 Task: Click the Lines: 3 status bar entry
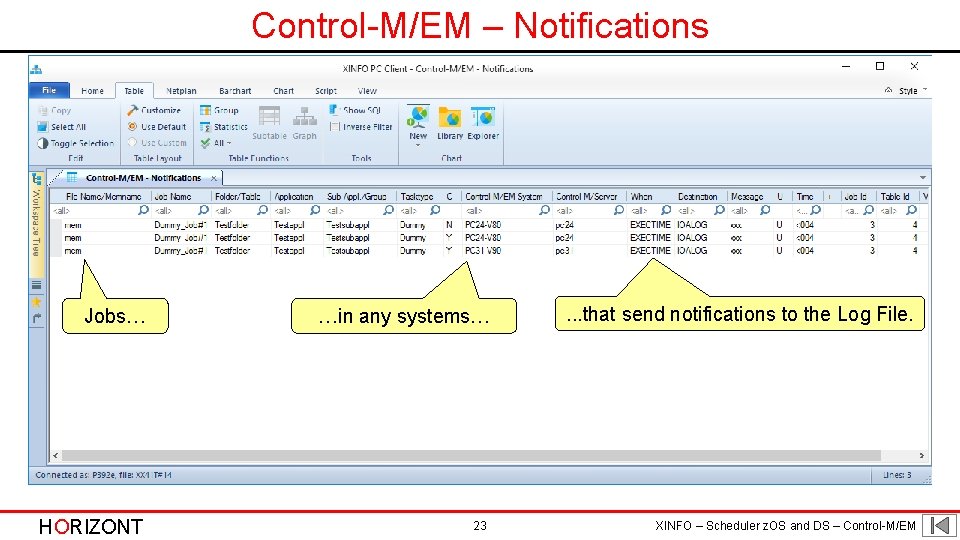click(x=897, y=475)
